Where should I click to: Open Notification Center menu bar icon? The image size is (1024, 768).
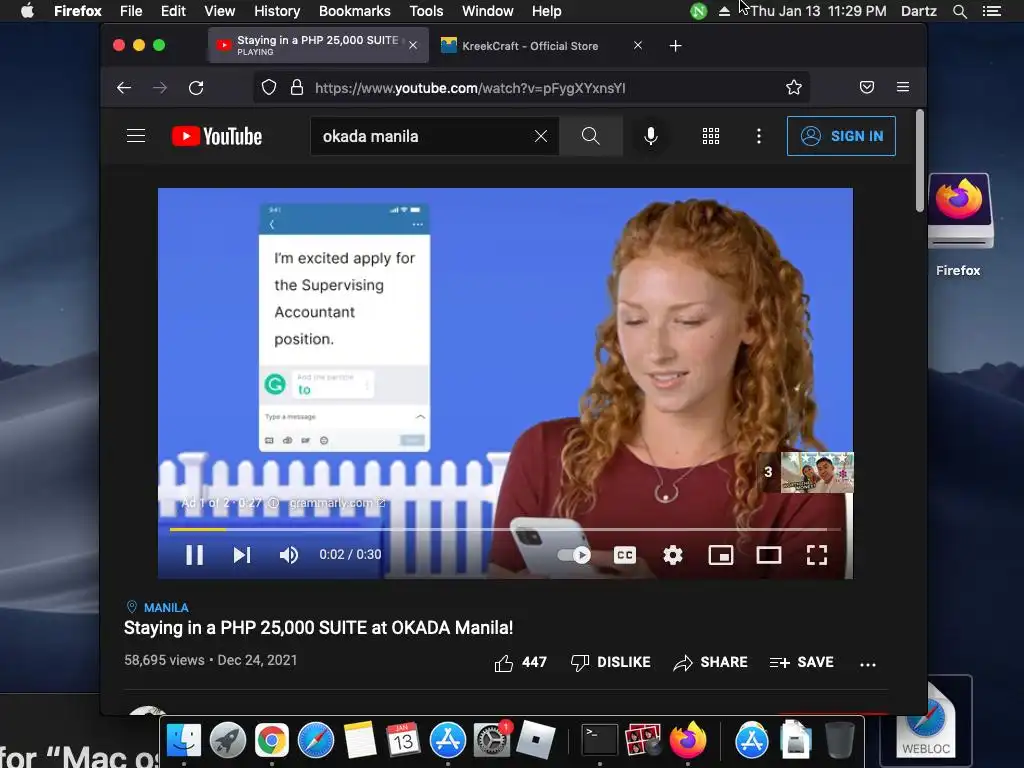[x=992, y=11]
